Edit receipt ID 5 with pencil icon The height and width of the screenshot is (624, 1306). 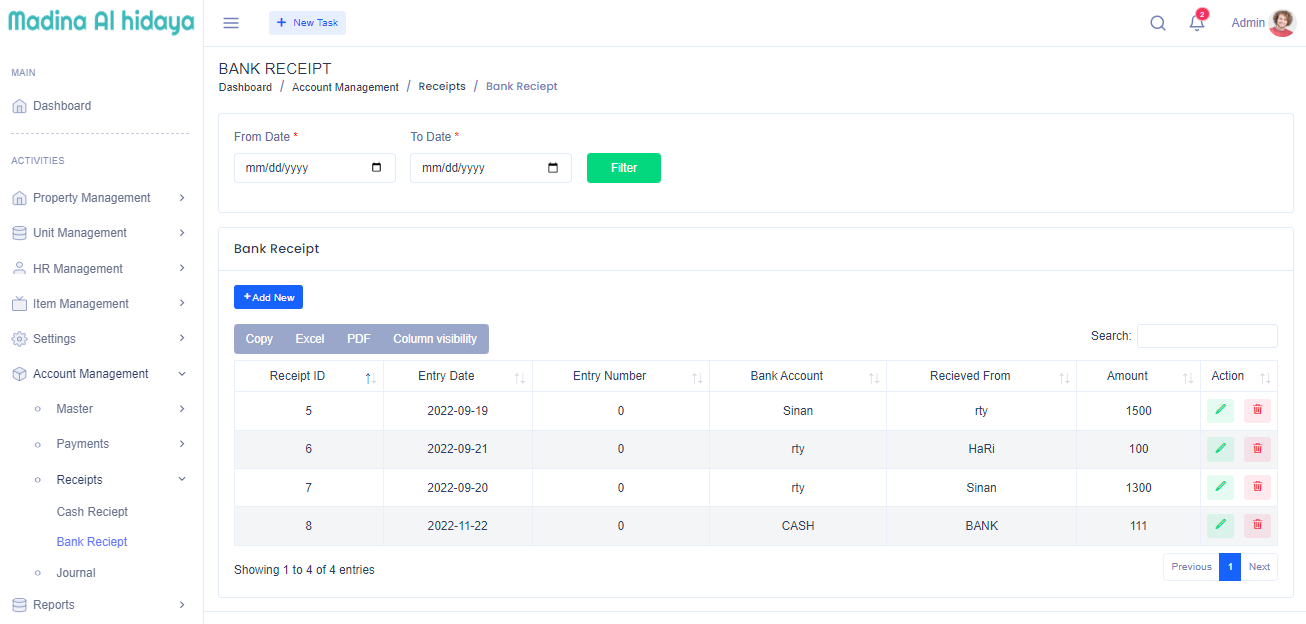(x=1220, y=411)
